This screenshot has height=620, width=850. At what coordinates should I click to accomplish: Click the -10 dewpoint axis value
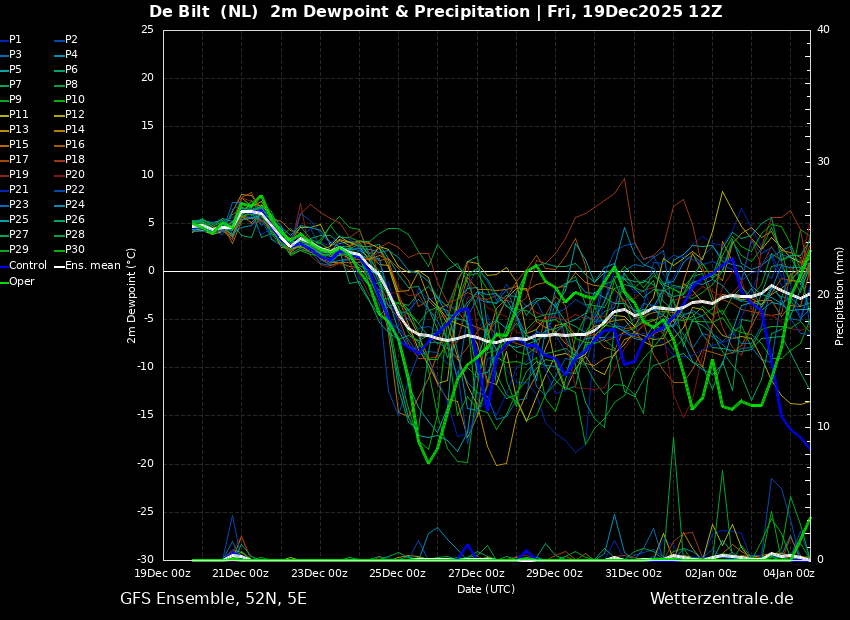tap(145, 367)
